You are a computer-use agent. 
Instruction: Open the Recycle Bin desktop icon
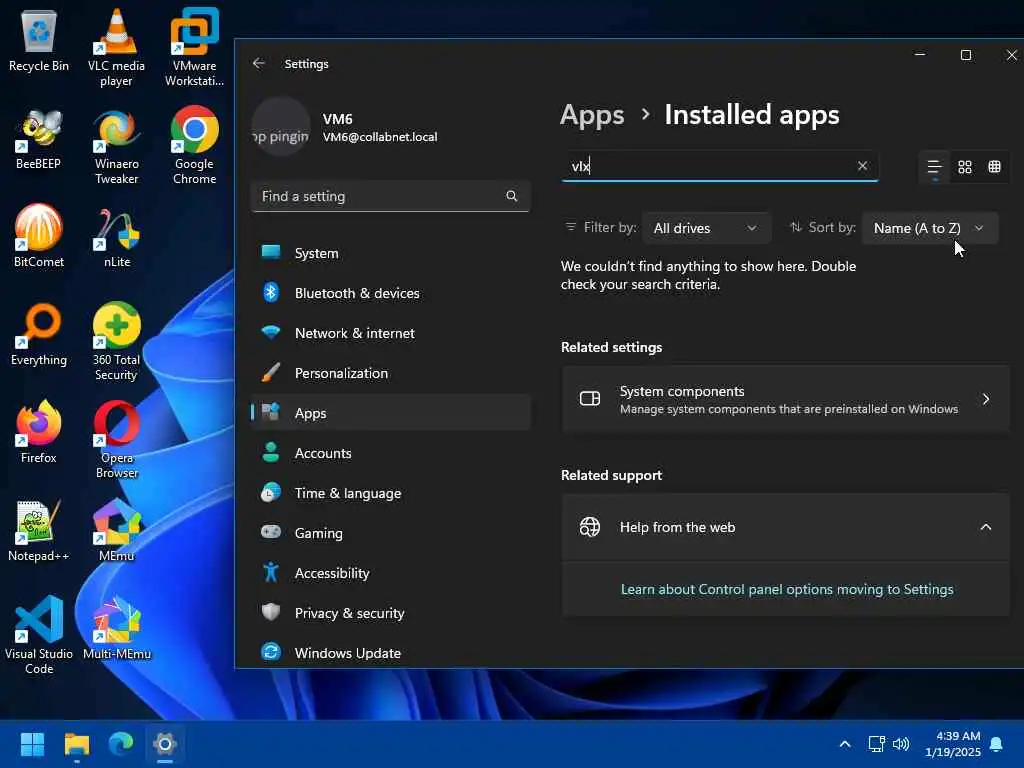pos(39,42)
